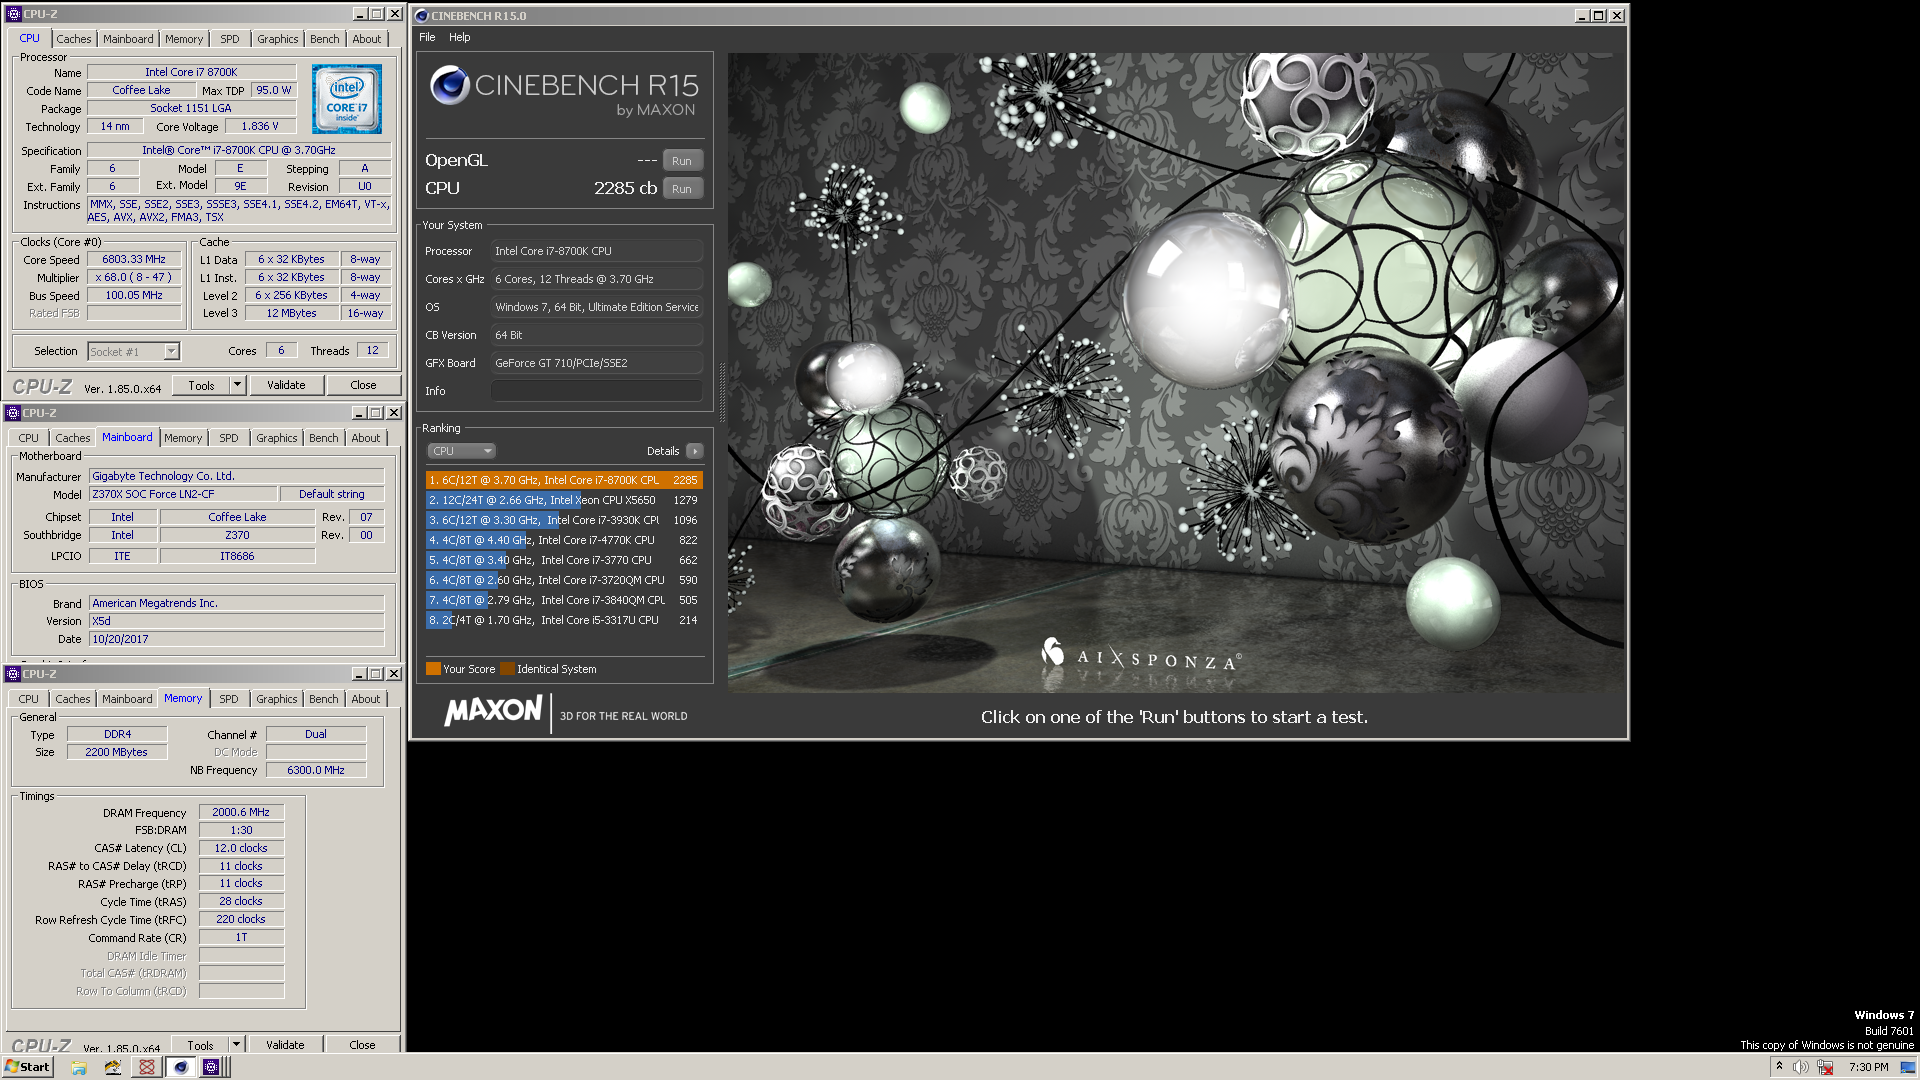Click top CPU-Z window title icon
The height and width of the screenshot is (1080, 1920).
click(13, 14)
